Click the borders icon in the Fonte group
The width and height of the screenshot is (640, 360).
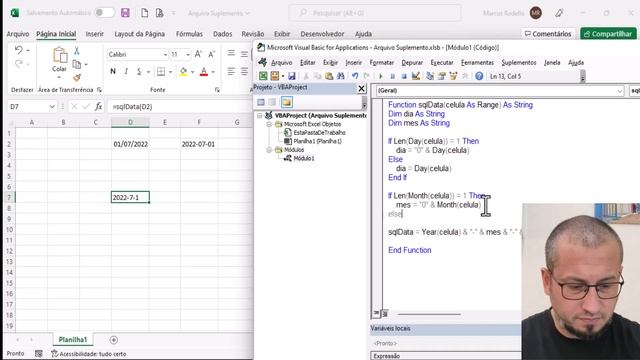(161, 72)
